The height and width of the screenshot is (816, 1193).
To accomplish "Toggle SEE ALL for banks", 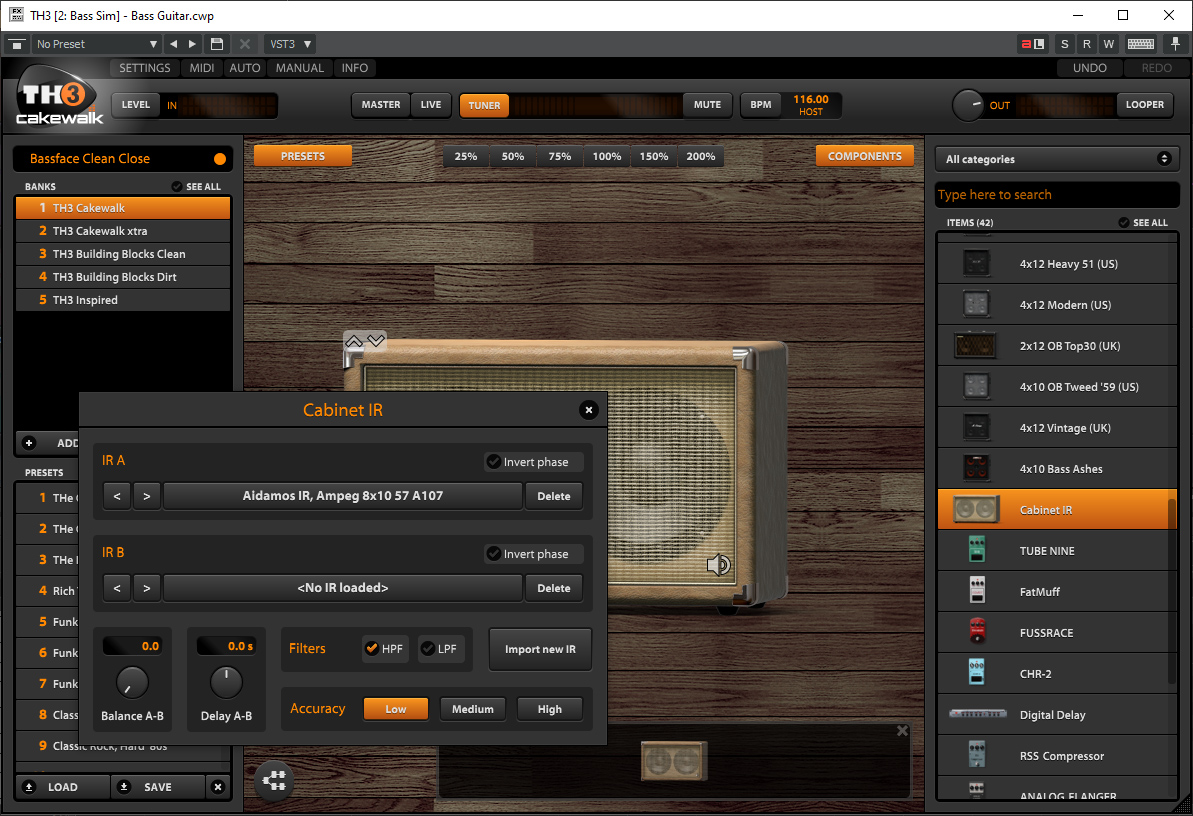I will click(x=196, y=186).
